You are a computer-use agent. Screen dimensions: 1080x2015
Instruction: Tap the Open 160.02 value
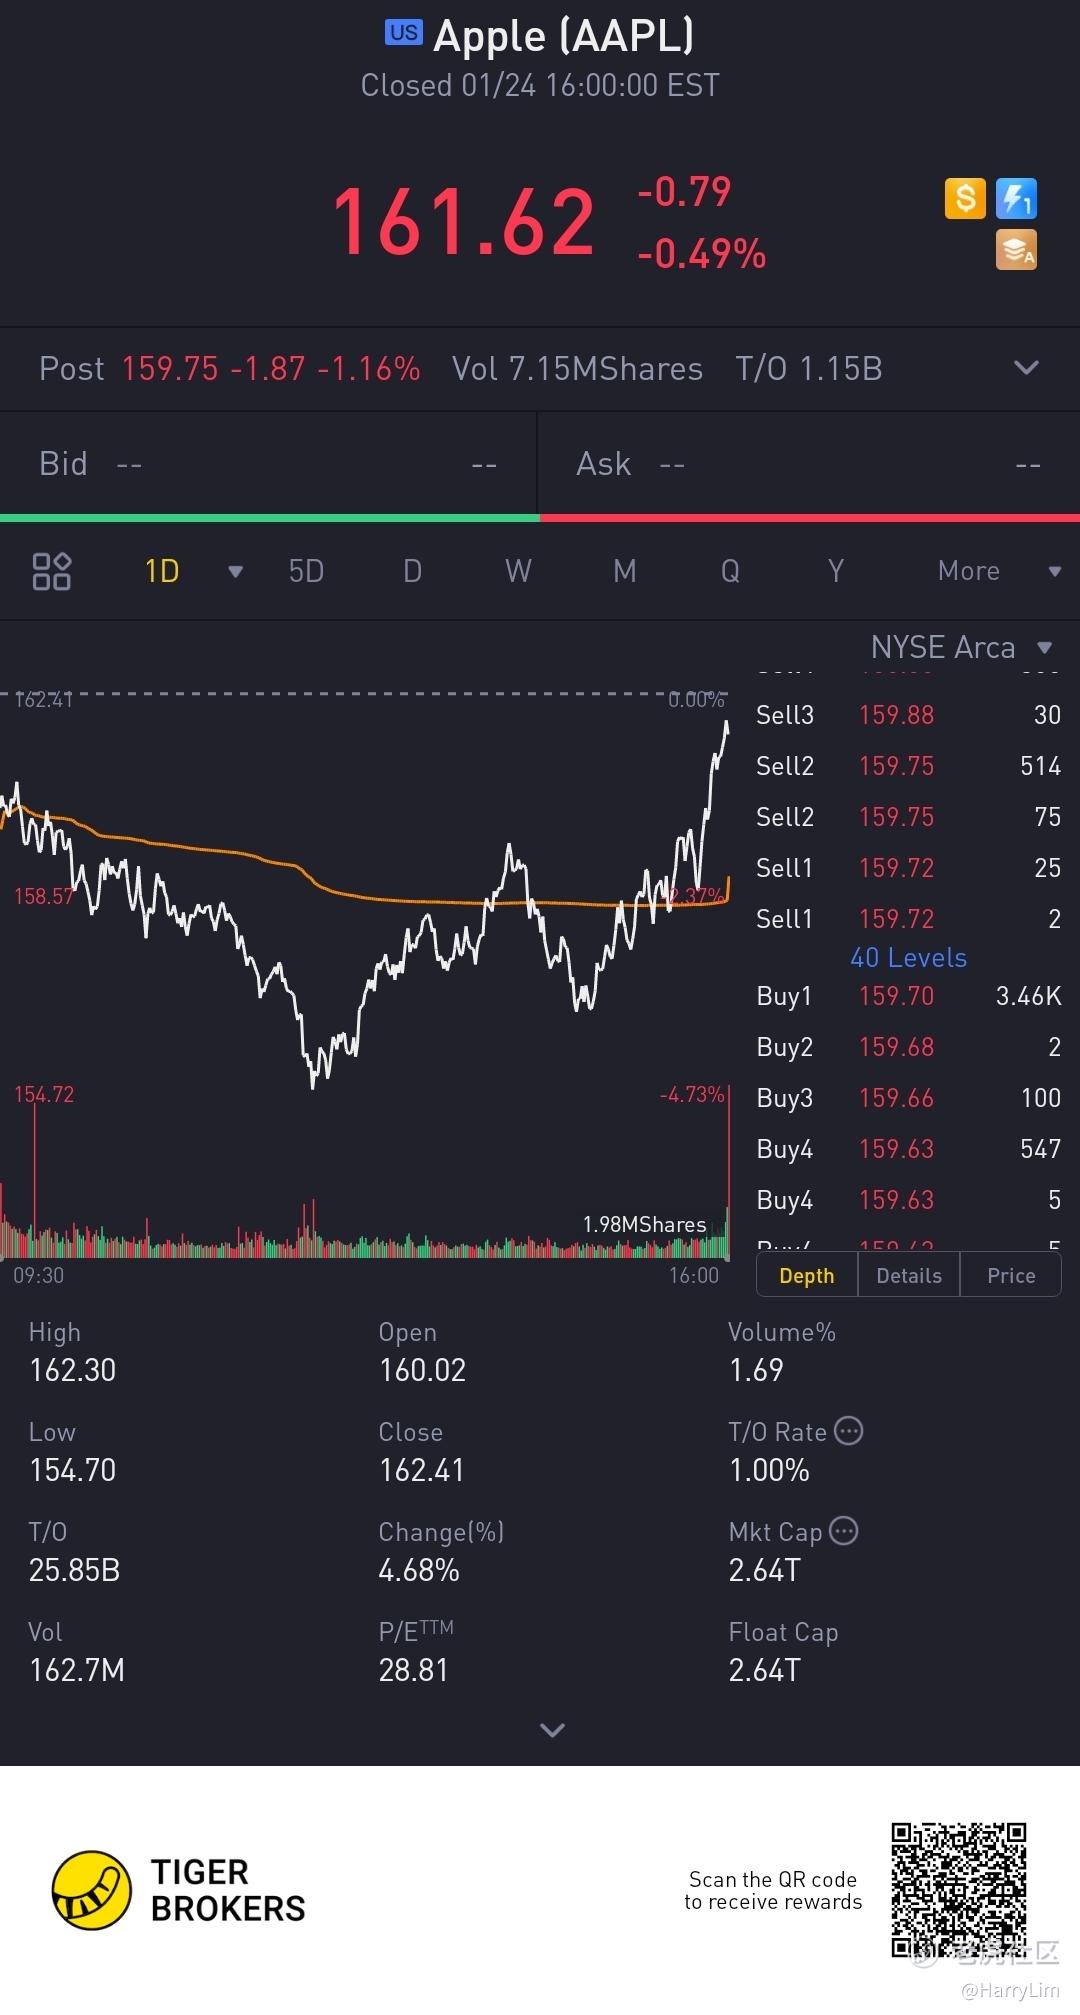422,1370
